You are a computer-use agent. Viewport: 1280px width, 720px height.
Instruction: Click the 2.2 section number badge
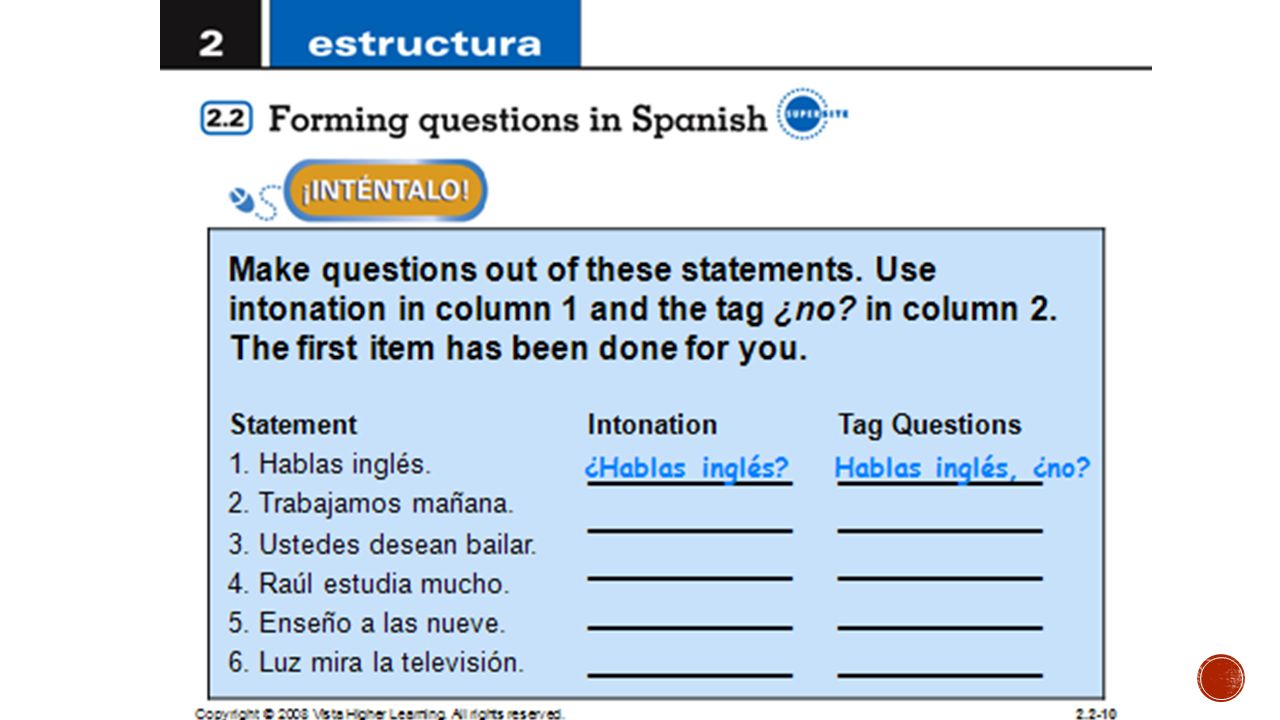click(225, 119)
